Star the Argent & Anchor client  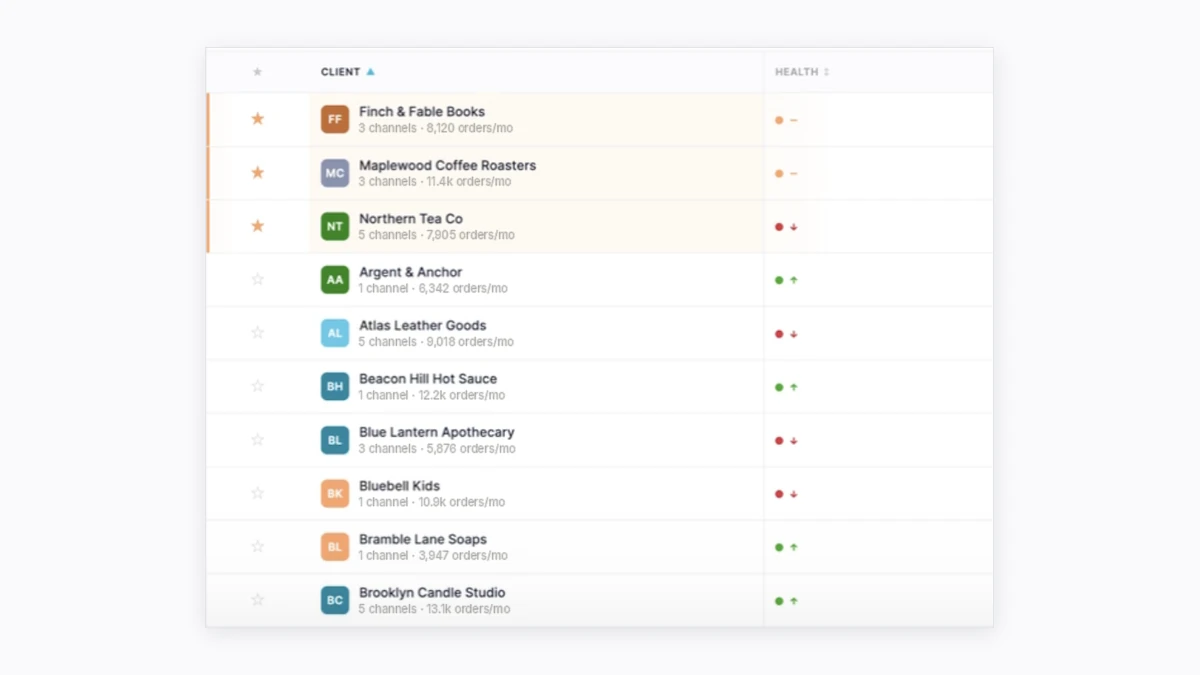tap(257, 280)
